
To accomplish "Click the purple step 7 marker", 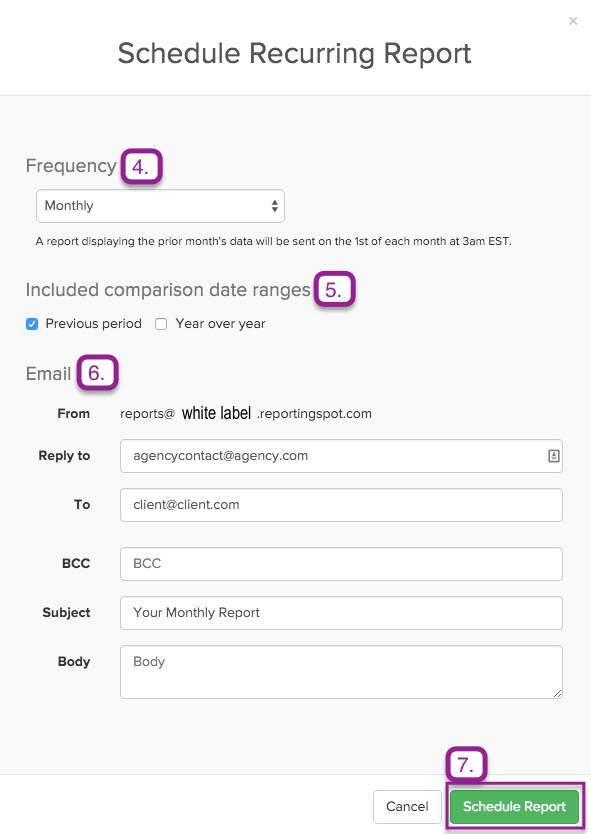I will click(466, 764).
